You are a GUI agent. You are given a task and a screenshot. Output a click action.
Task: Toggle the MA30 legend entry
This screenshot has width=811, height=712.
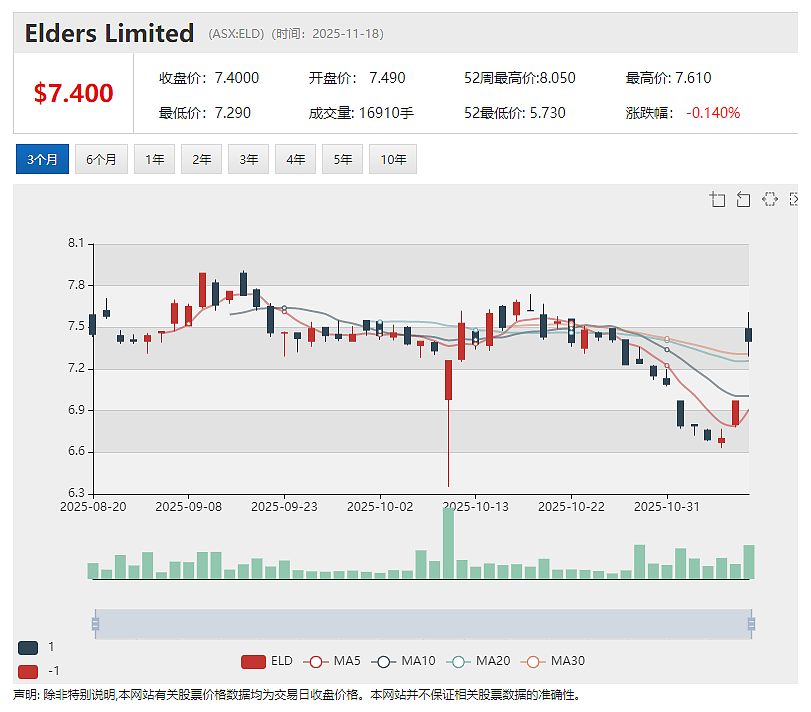[553, 661]
